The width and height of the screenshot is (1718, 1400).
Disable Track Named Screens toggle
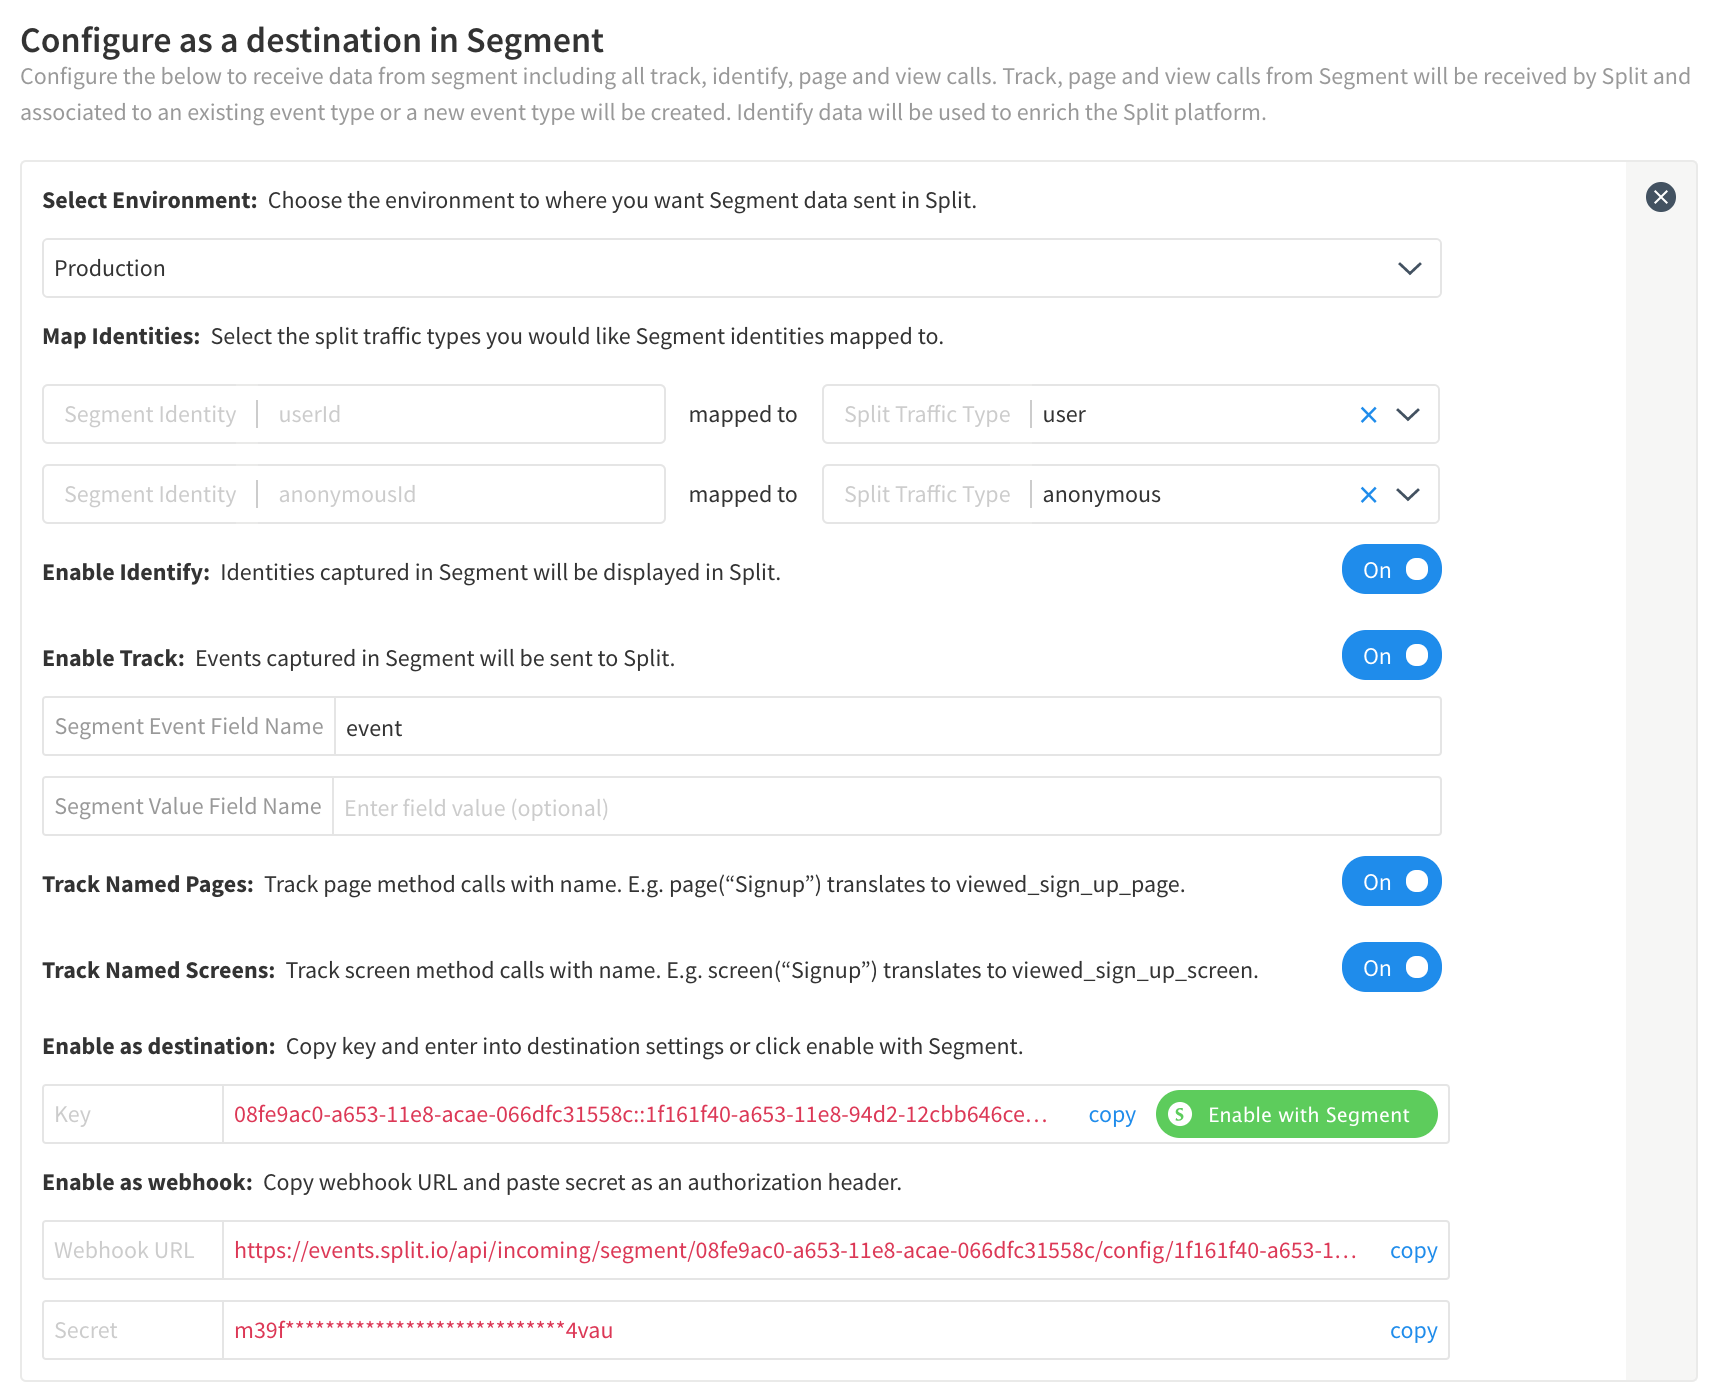(1391, 968)
